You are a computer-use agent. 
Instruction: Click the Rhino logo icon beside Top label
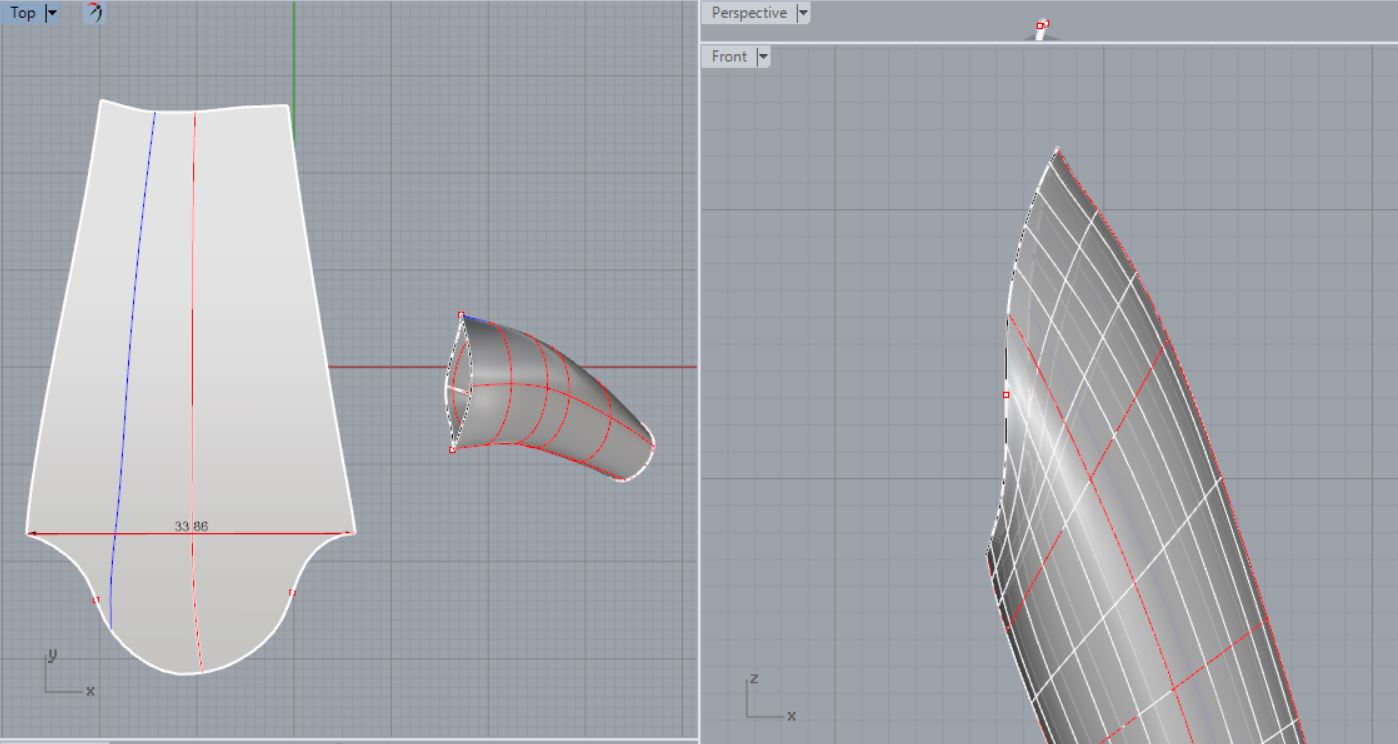93,13
